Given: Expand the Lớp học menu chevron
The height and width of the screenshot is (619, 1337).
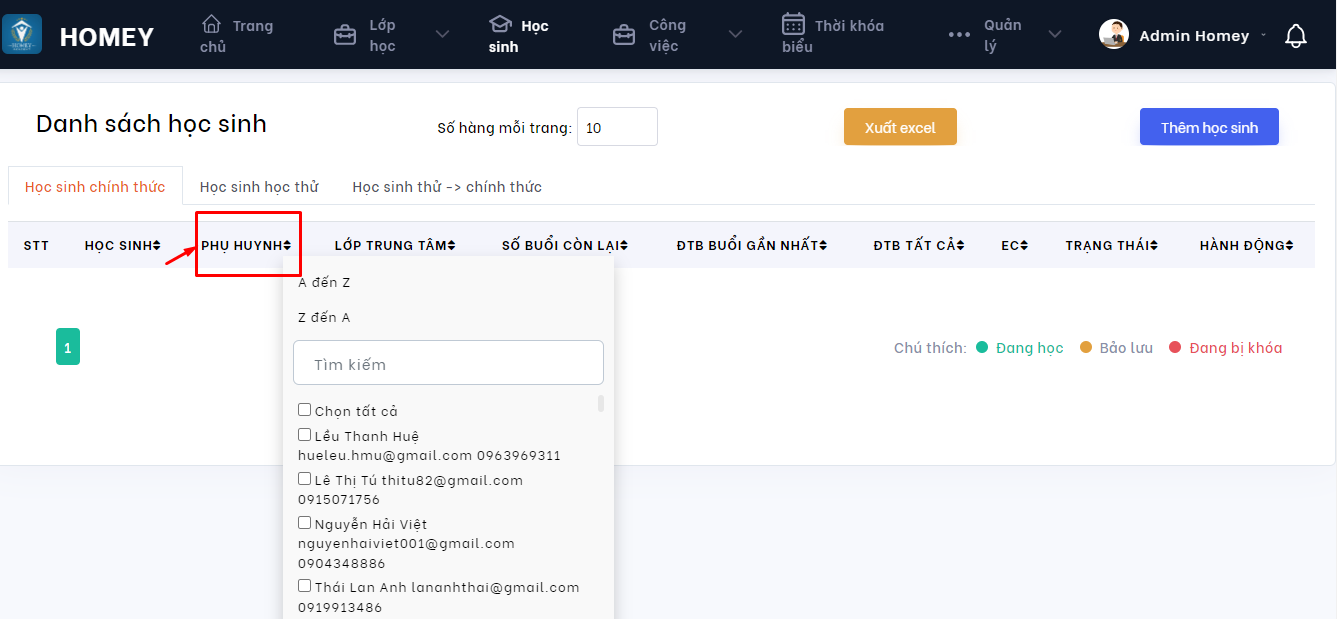Looking at the screenshot, I should pos(442,35).
